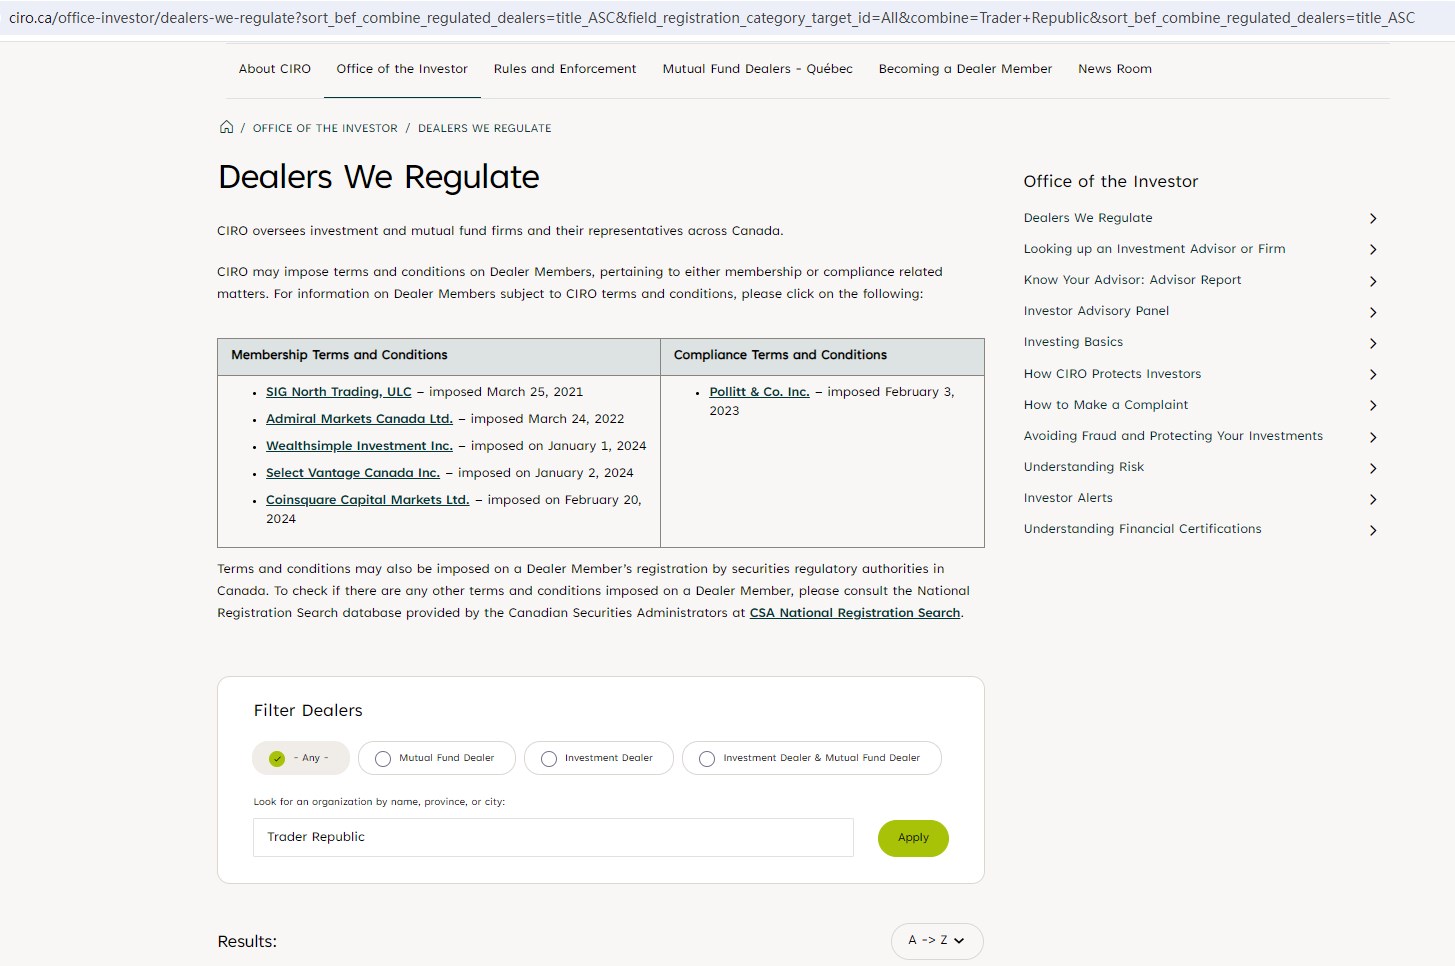Open How CIRO Protects Investors link

pyautogui.click(x=1112, y=374)
